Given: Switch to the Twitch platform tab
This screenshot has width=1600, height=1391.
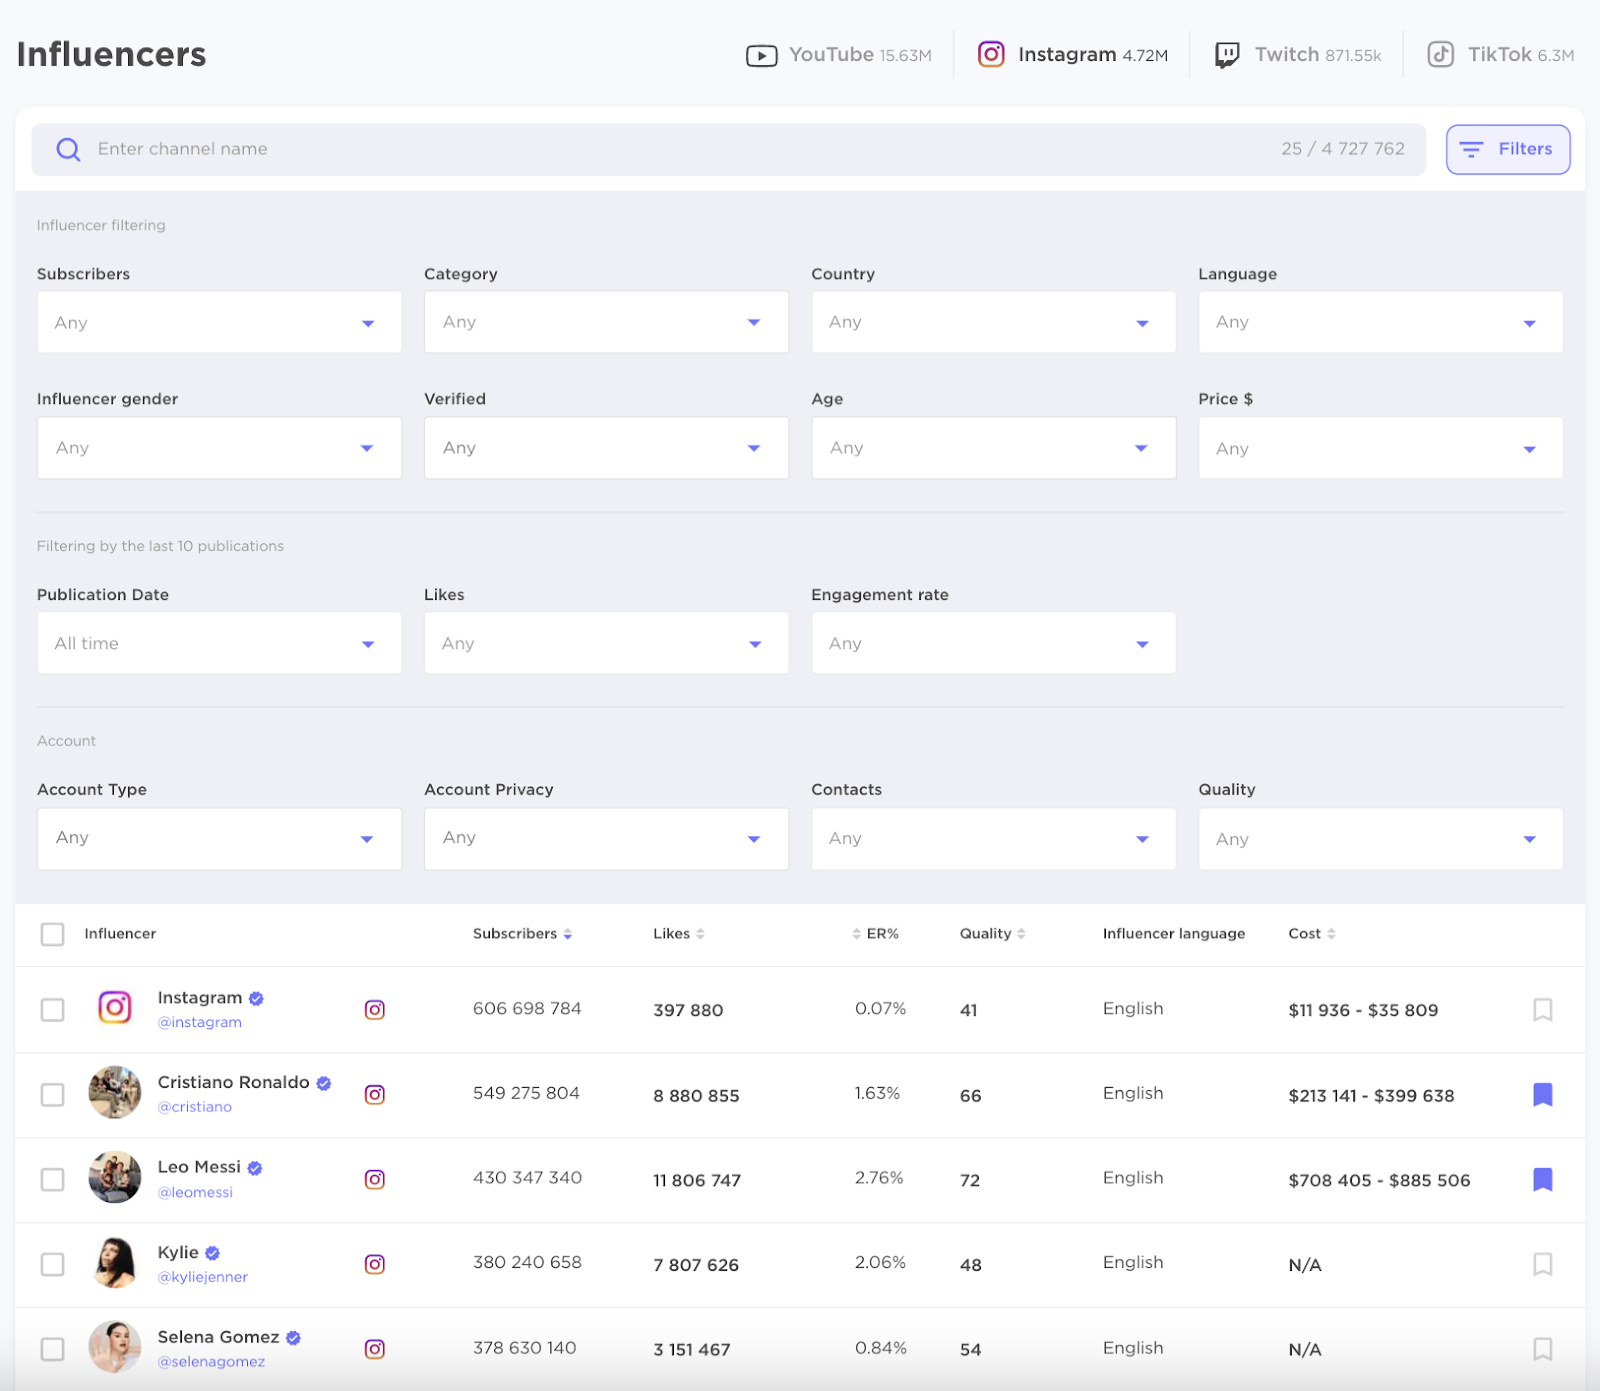Looking at the screenshot, I should point(1297,55).
